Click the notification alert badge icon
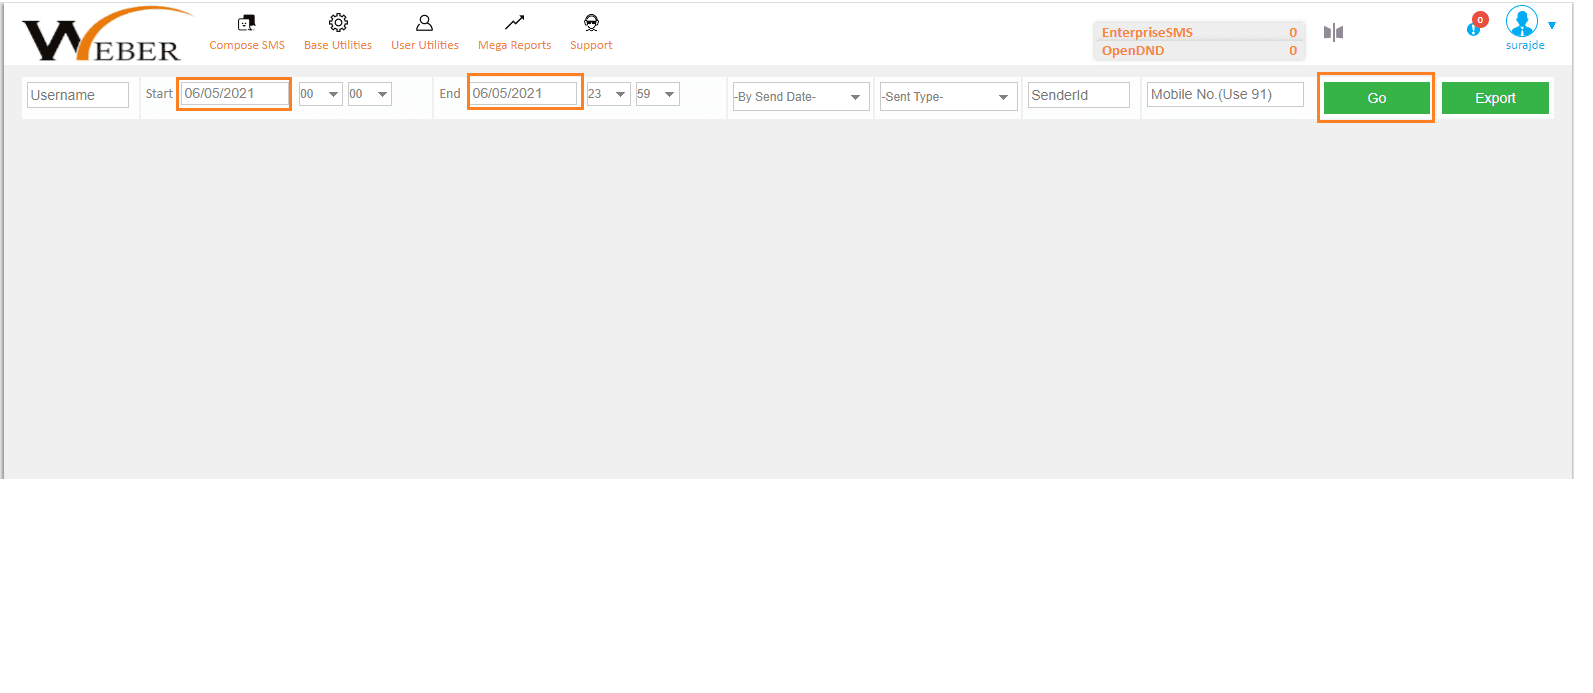 [x=1476, y=25]
